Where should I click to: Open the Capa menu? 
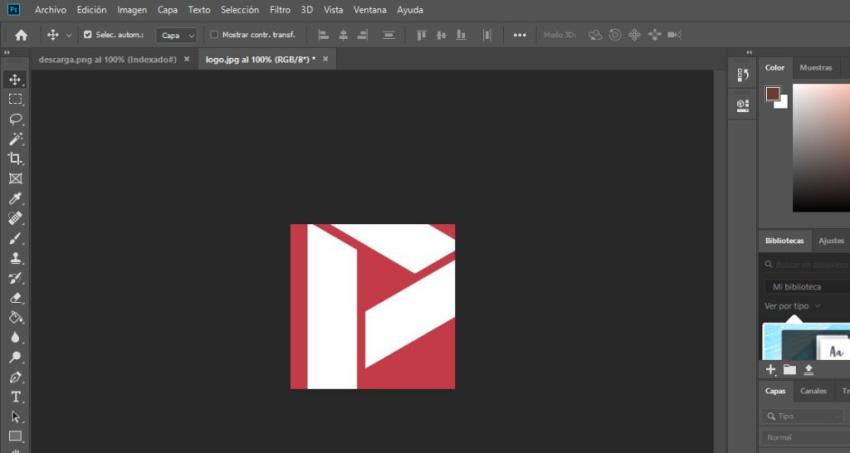168,10
